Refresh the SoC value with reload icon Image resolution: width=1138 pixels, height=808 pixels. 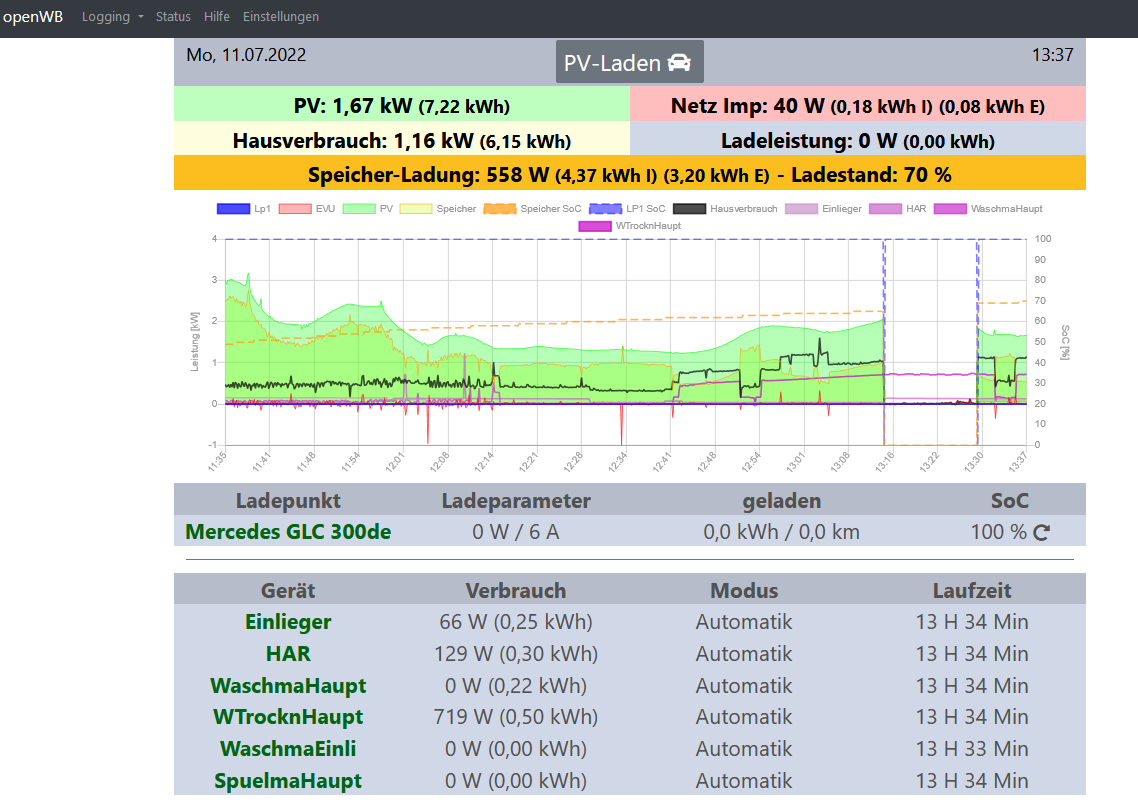1041,533
